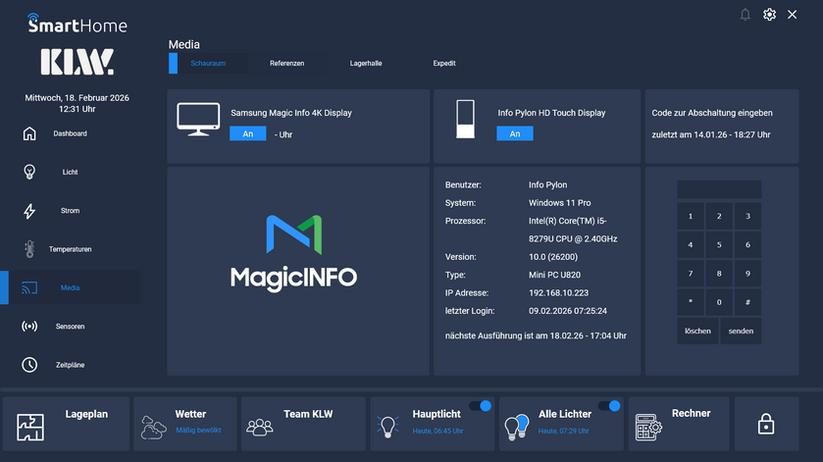Switch to the Referenzen tab

coord(287,63)
